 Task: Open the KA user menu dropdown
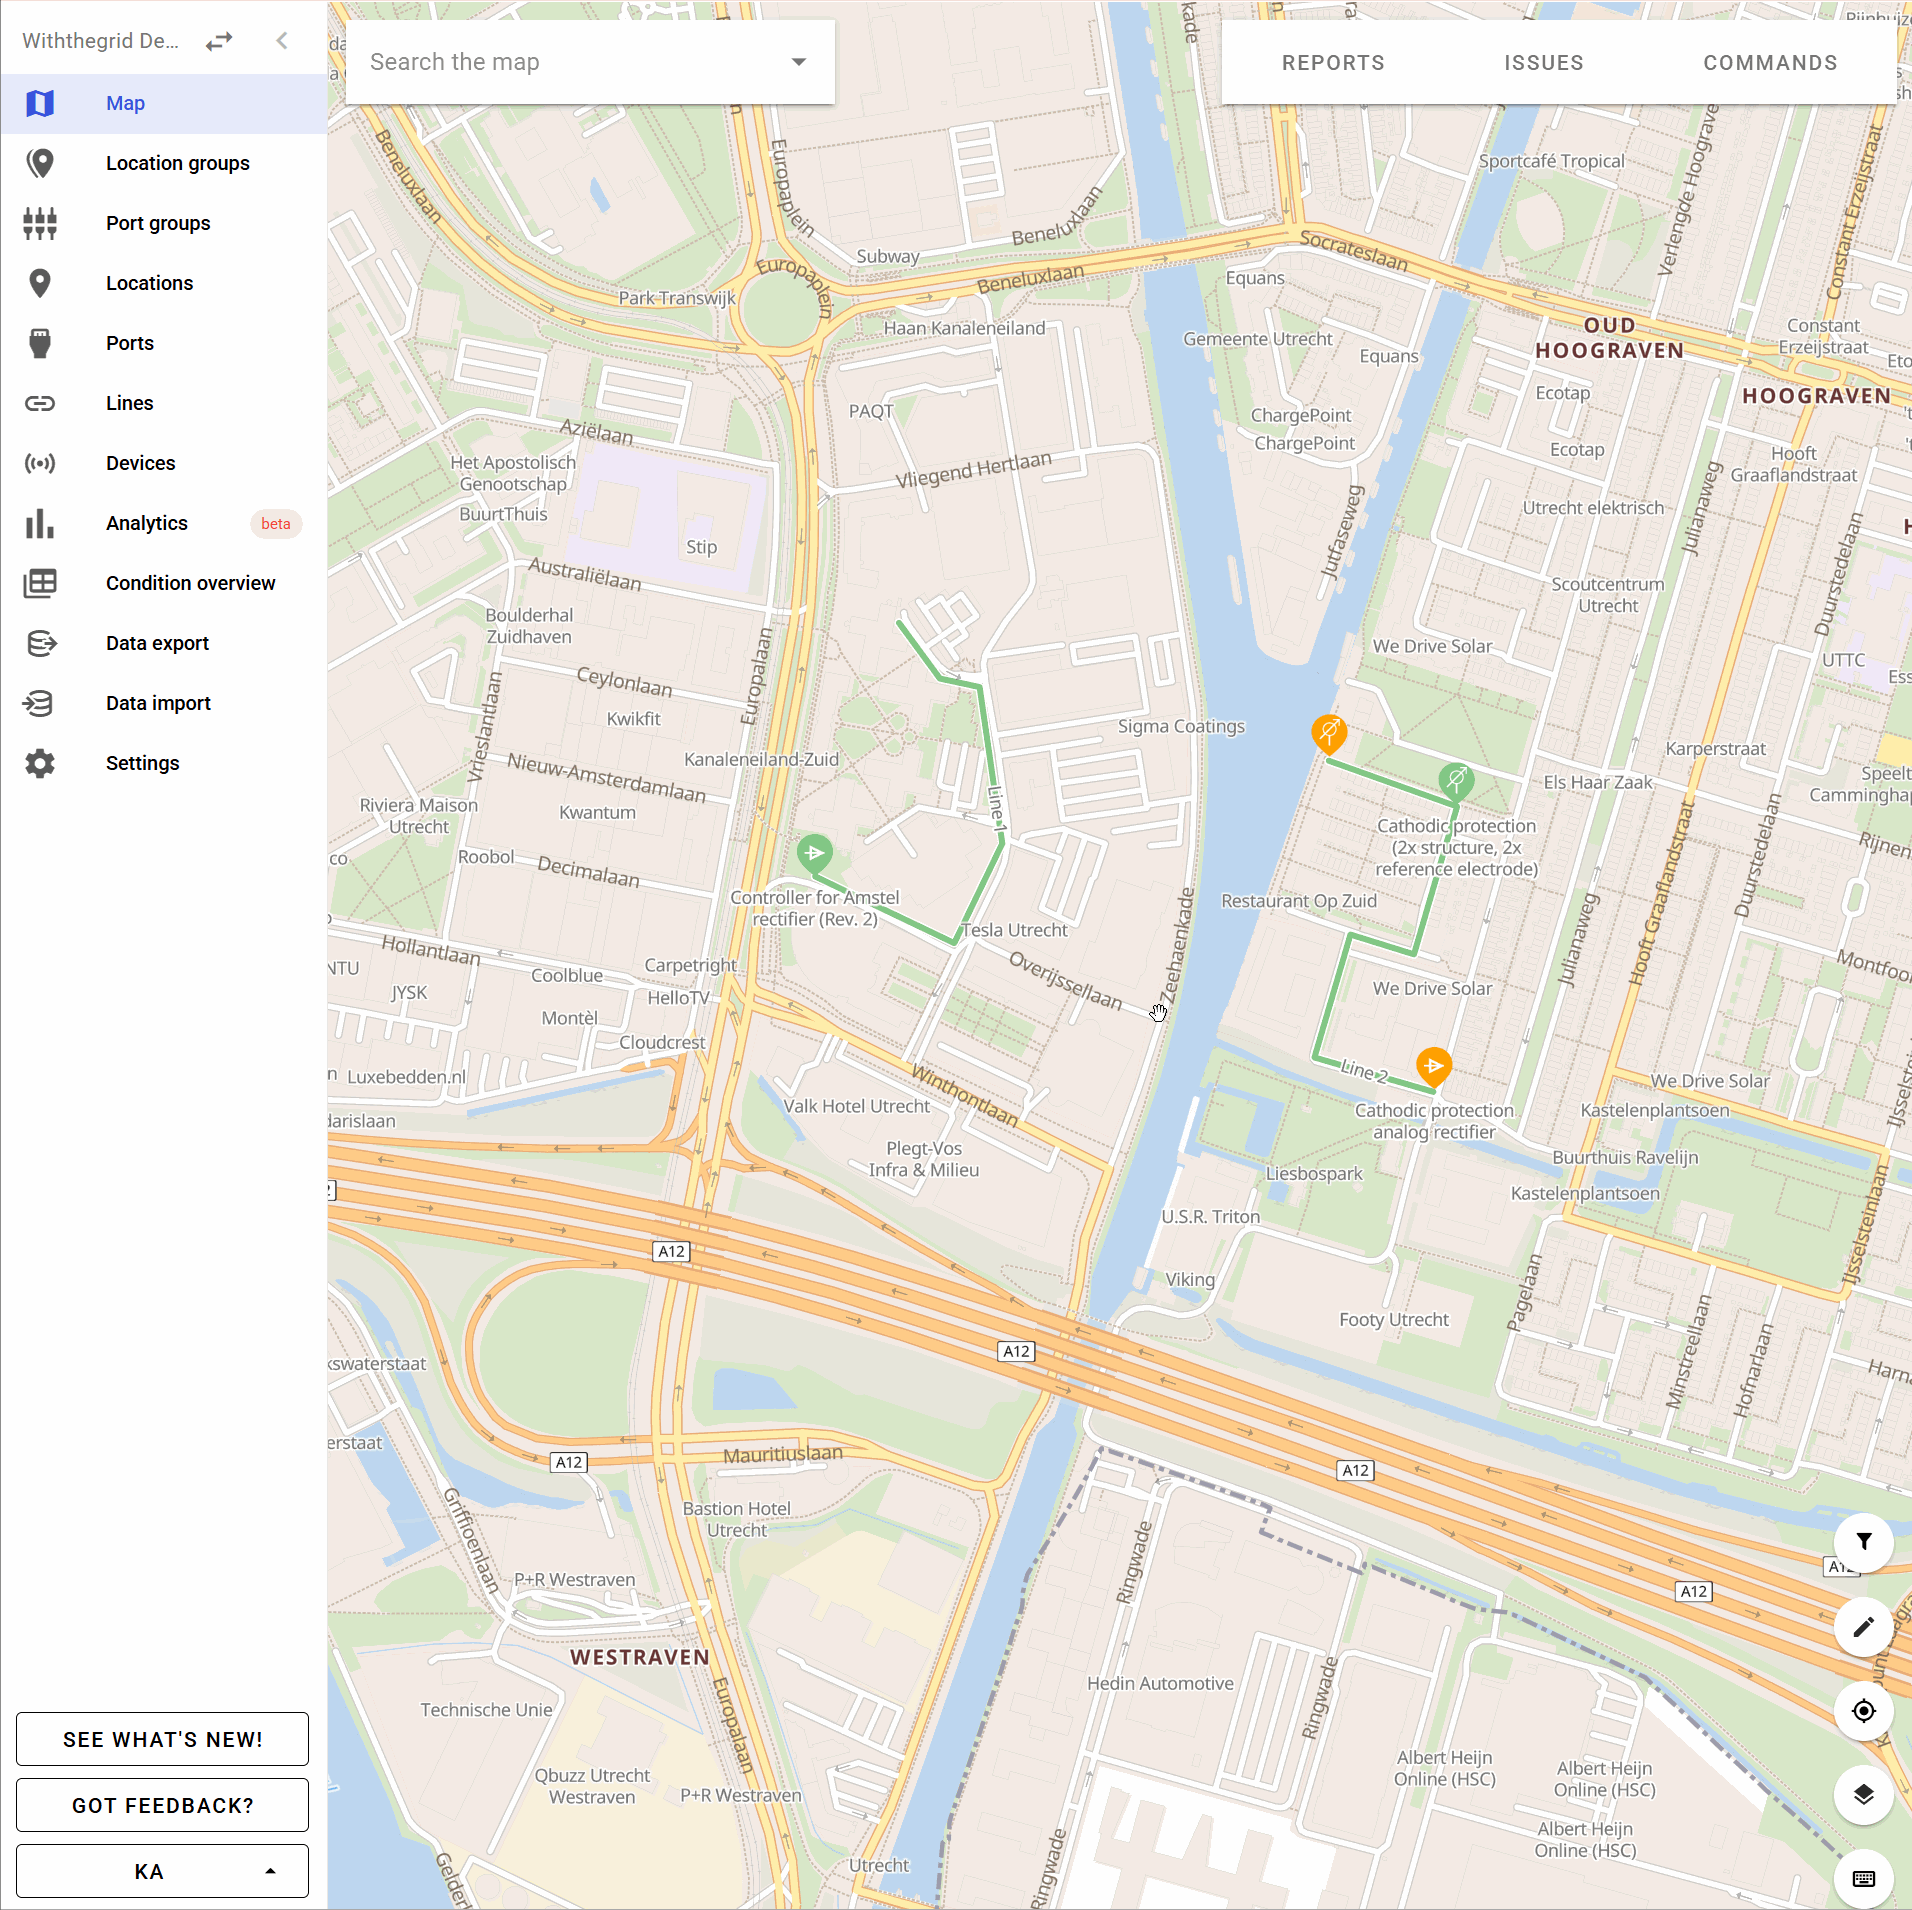click(162, 1871)
